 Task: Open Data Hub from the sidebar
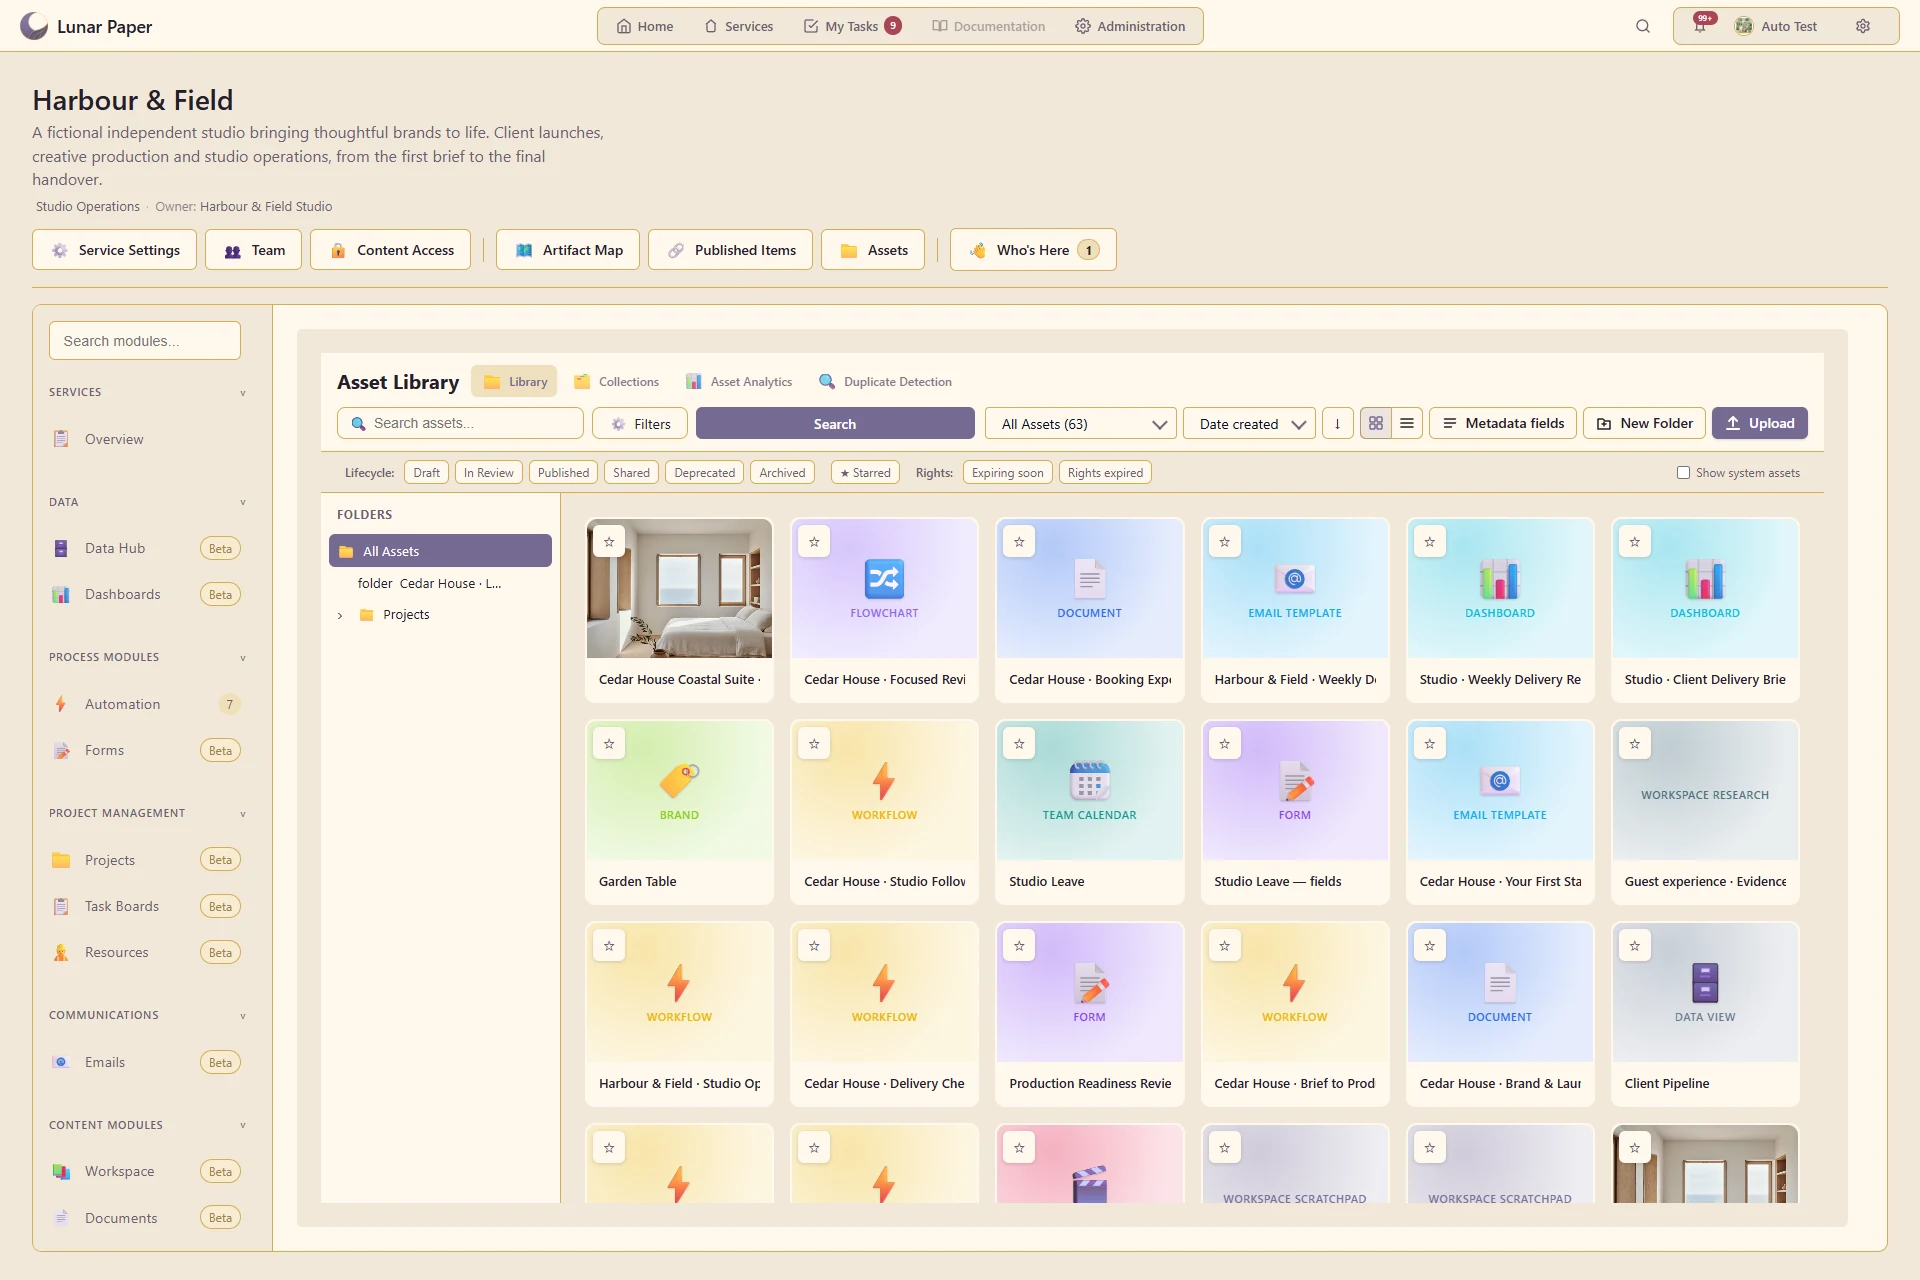(x=145, y=548)
